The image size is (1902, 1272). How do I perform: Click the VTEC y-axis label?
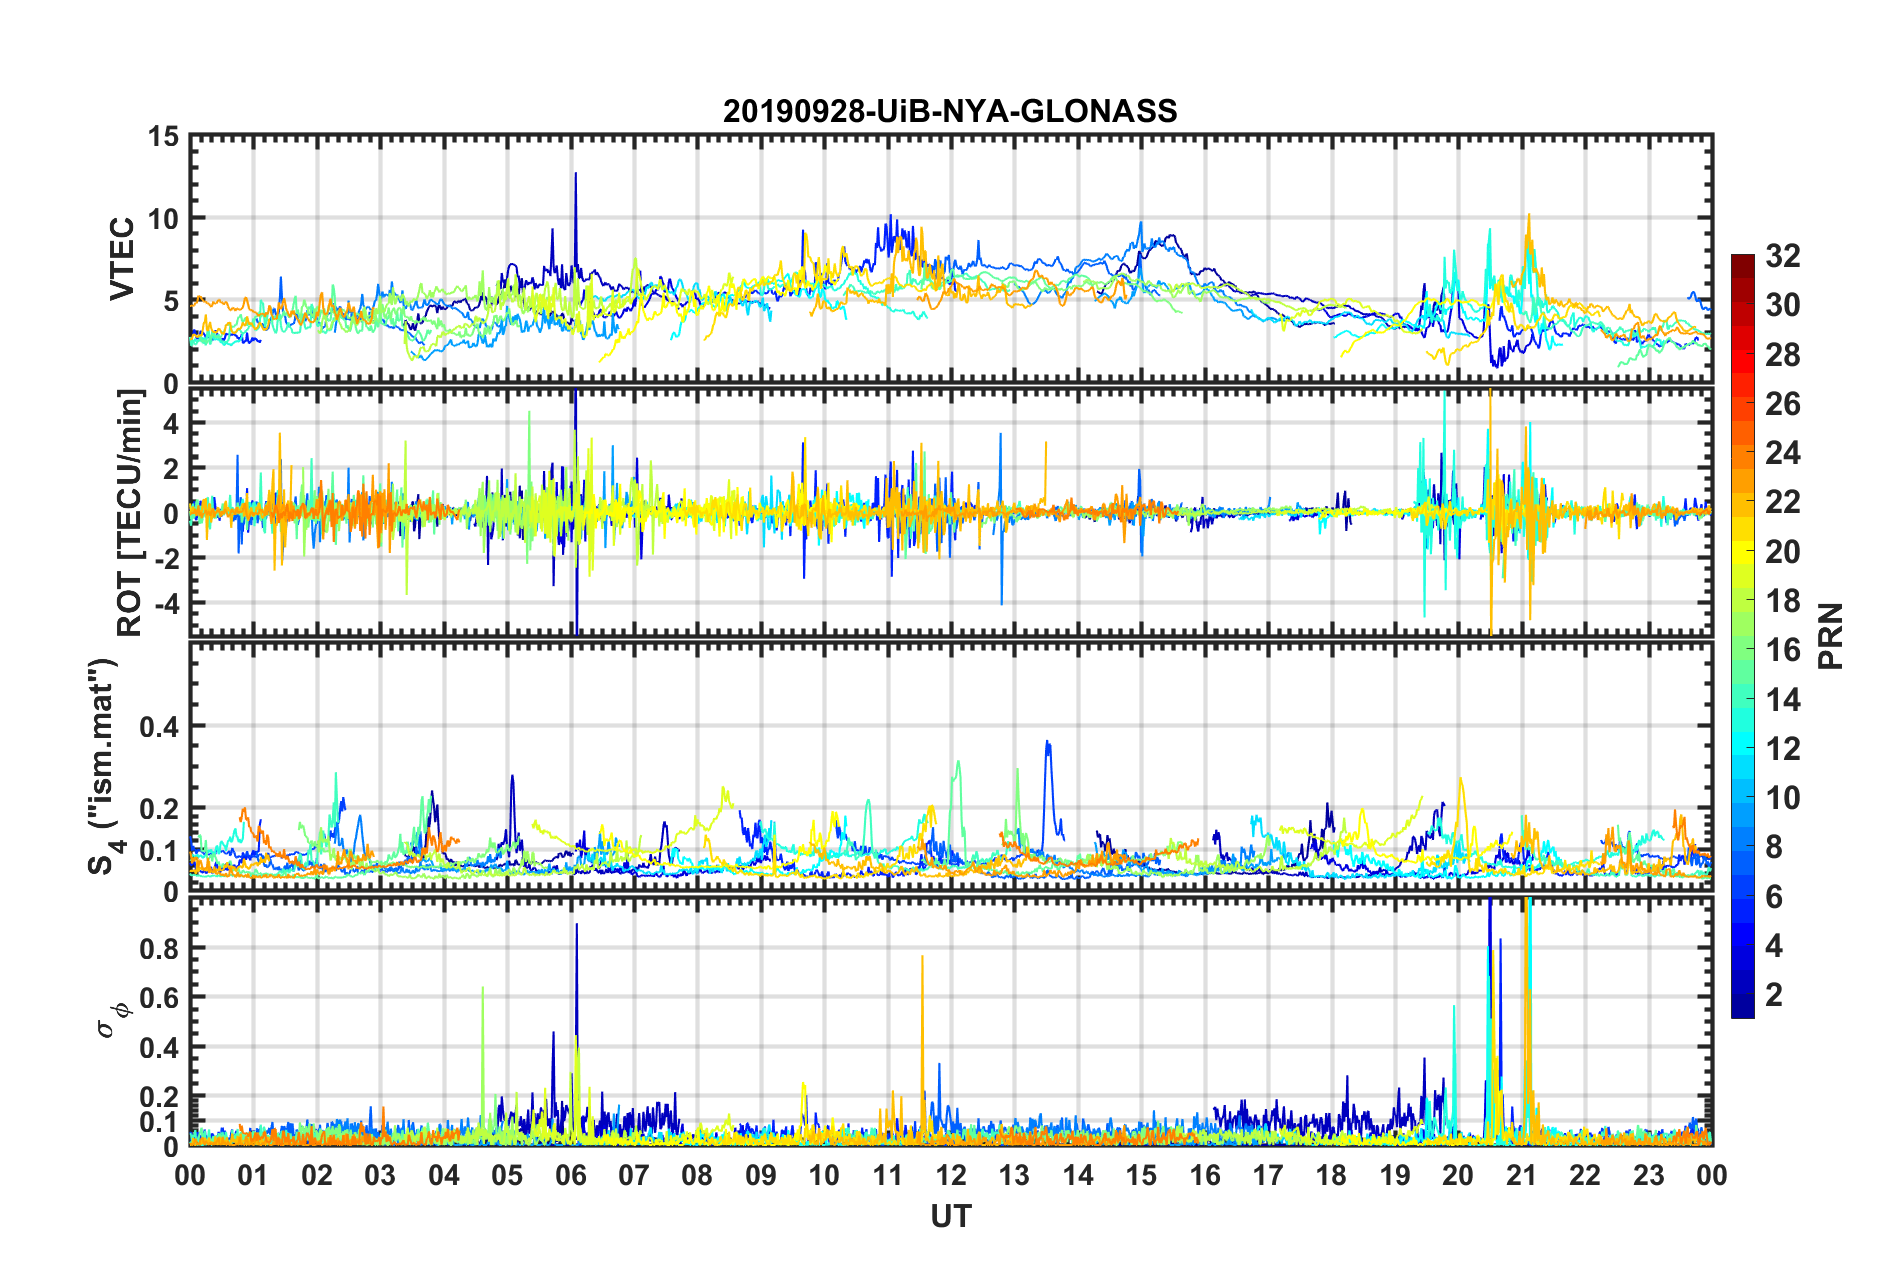122,258
